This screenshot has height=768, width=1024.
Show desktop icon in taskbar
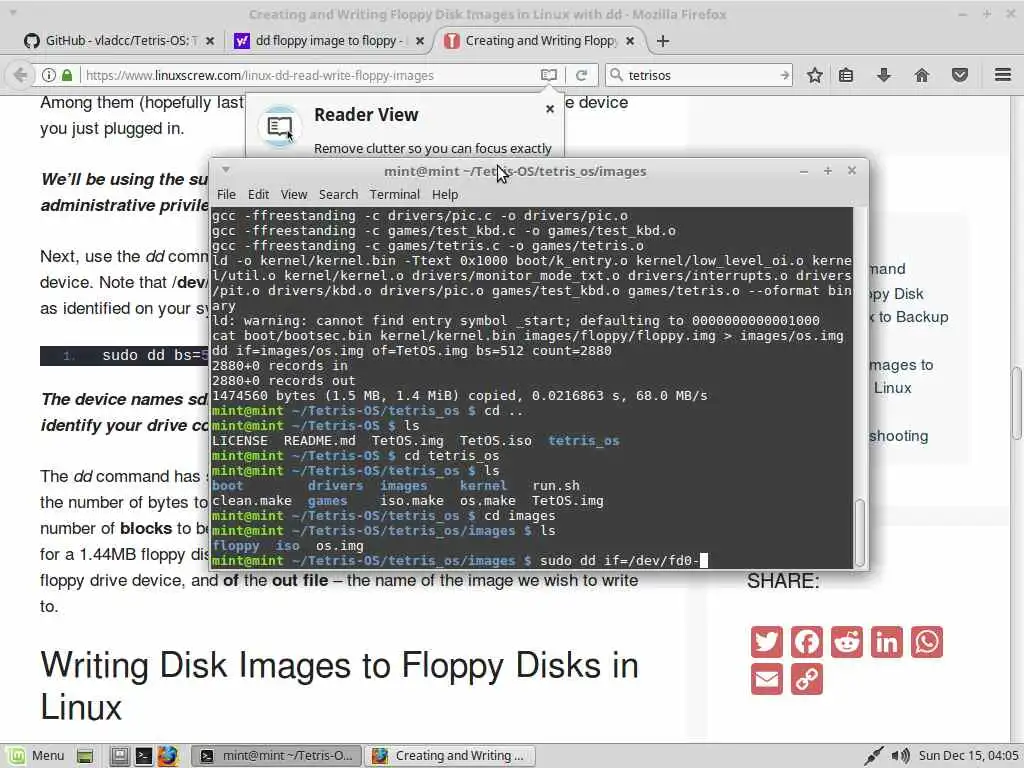(x=84, y=756)
